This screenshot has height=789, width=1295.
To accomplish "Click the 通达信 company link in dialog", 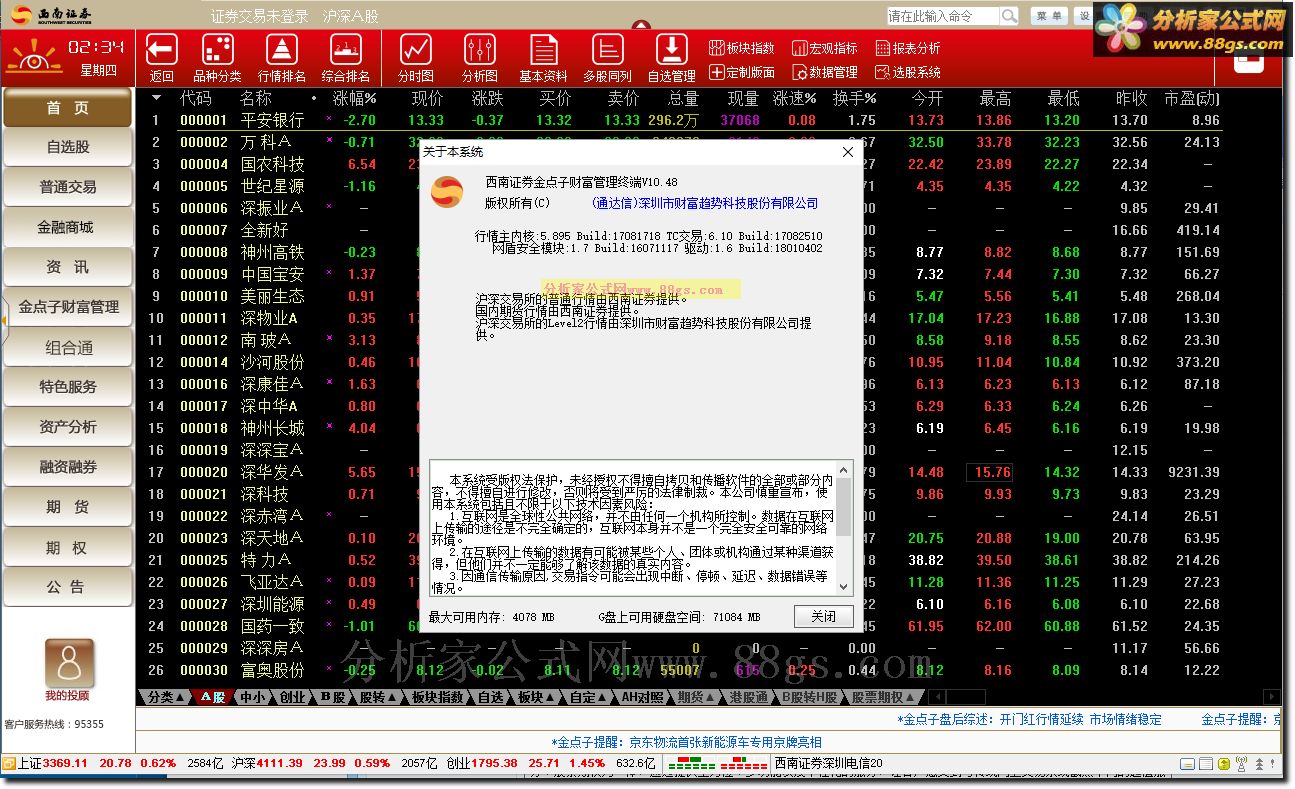I will pyautogui.click(x=705, y=203).
